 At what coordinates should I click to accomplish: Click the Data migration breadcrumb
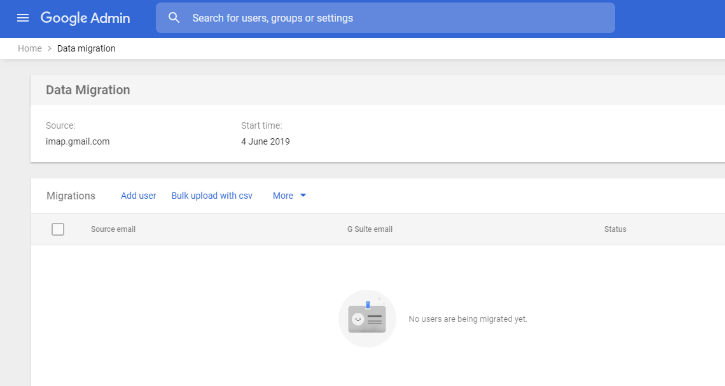(86, 49)
